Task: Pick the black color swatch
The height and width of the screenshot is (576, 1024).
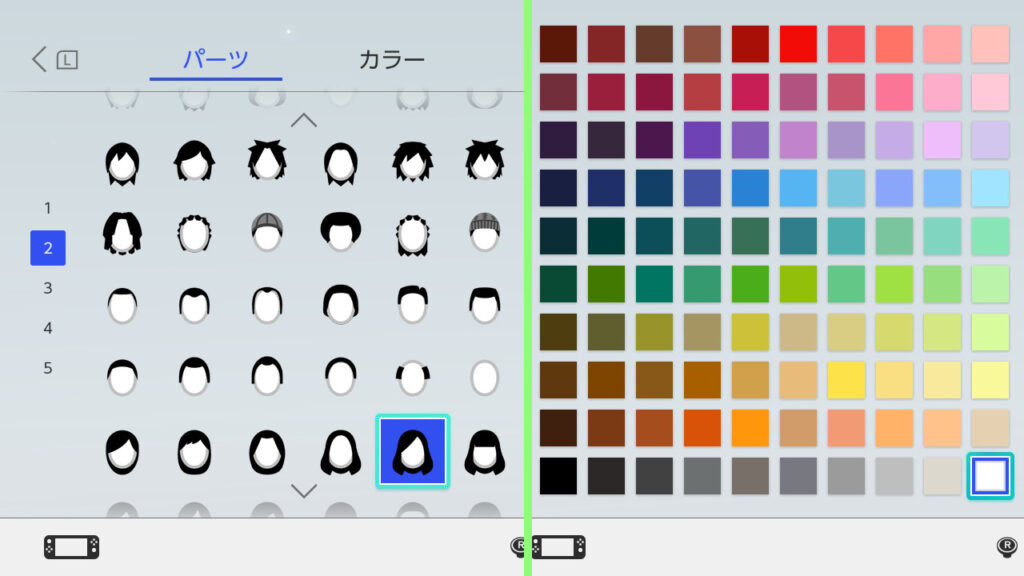Action: [558, 476]
